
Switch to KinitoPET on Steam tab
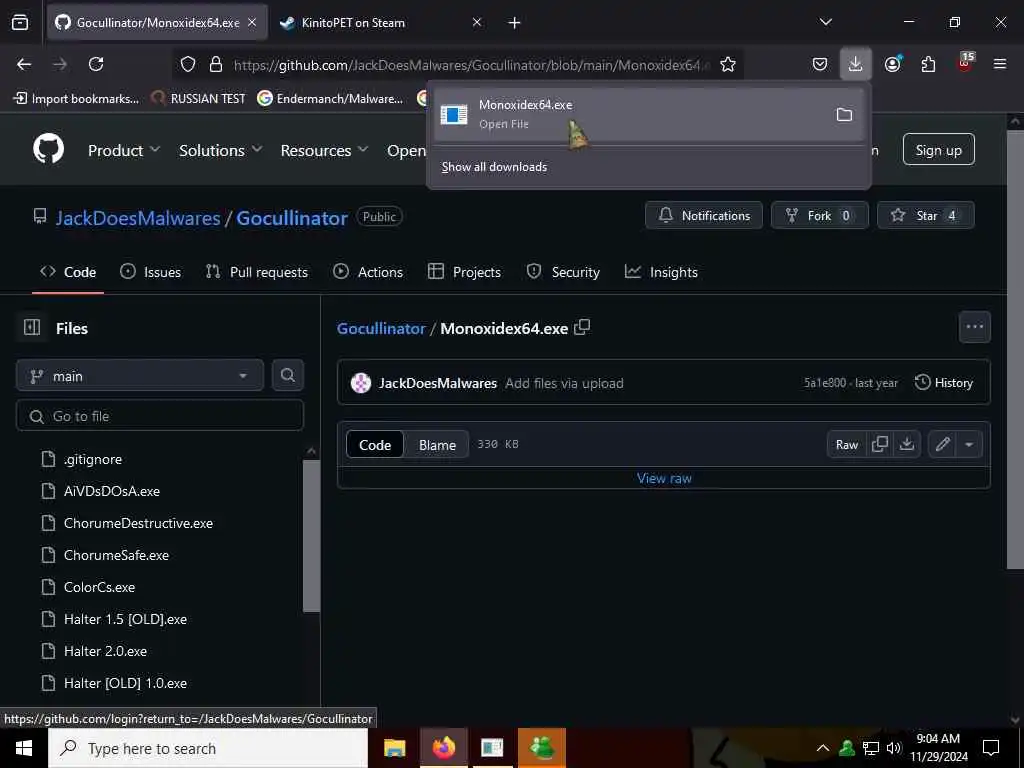(x=379, y=22)
